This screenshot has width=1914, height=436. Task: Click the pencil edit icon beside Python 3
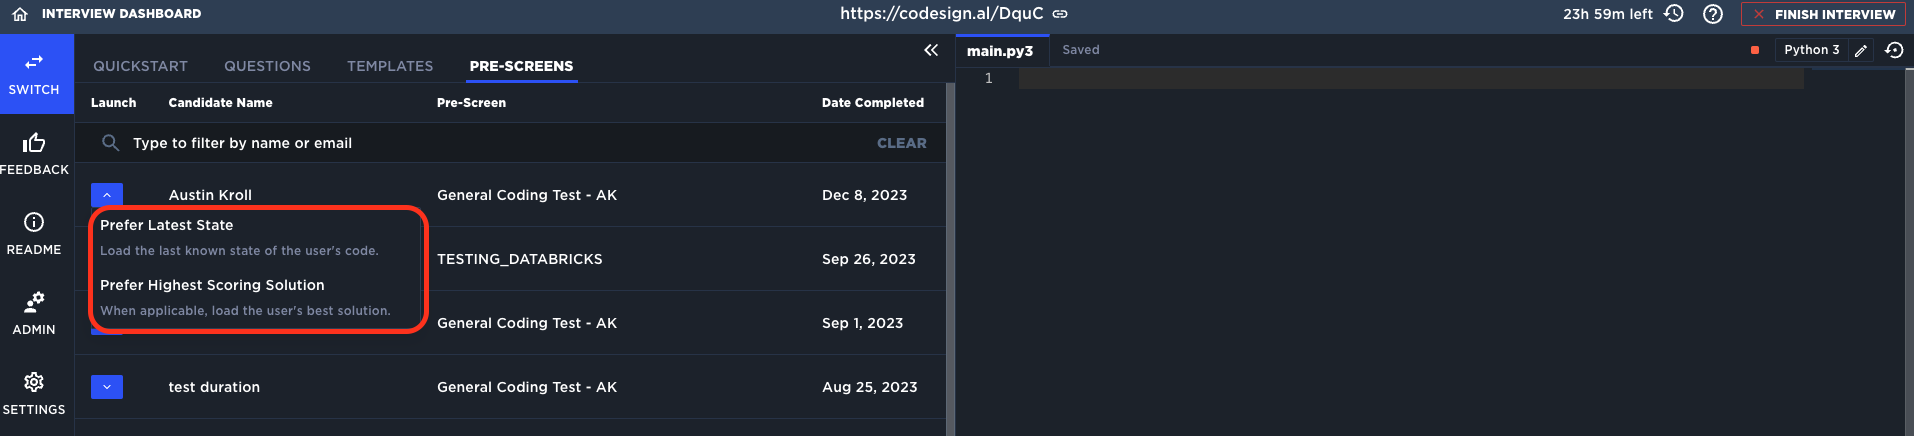point(1861,50)
